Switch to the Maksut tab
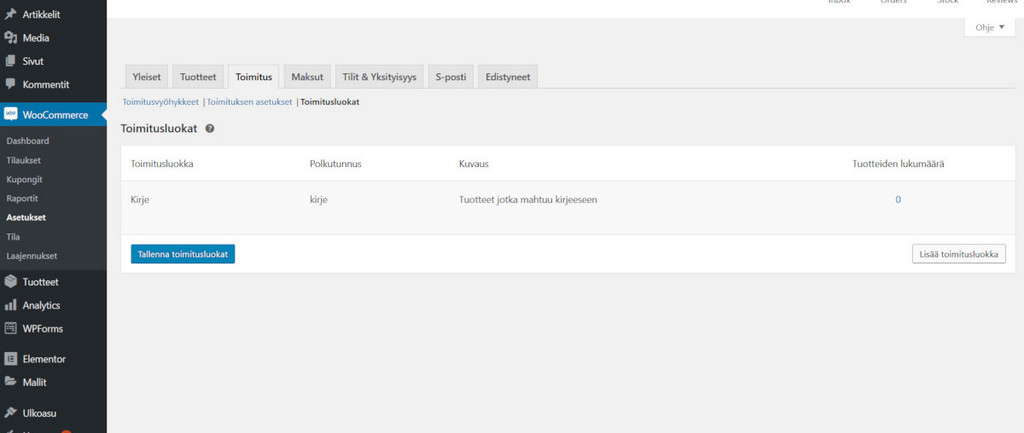The width and height of the screenshot is (1024, 433). (306, 77)
